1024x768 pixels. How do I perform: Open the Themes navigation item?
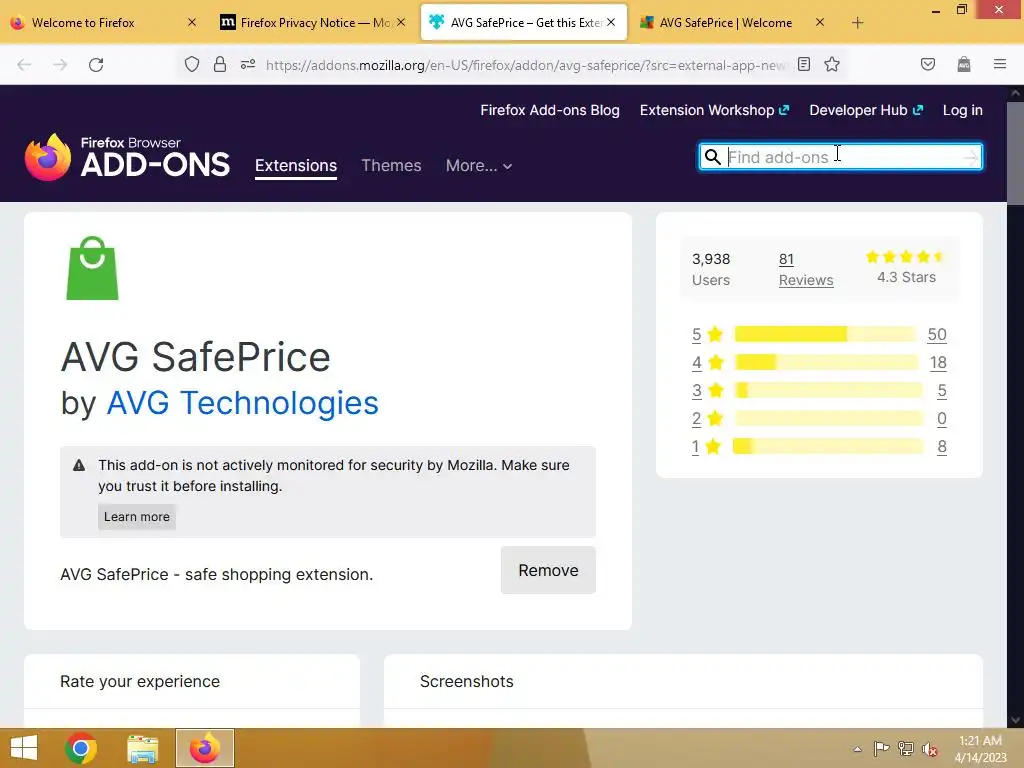click(391, 166)
